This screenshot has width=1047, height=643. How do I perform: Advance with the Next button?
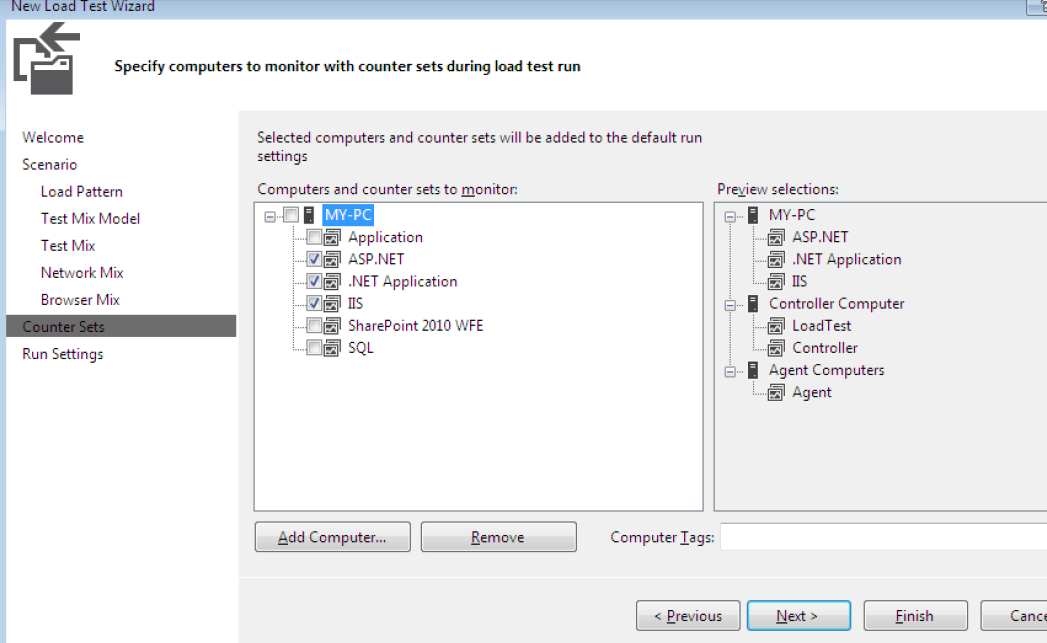click(x=799, y=616)
